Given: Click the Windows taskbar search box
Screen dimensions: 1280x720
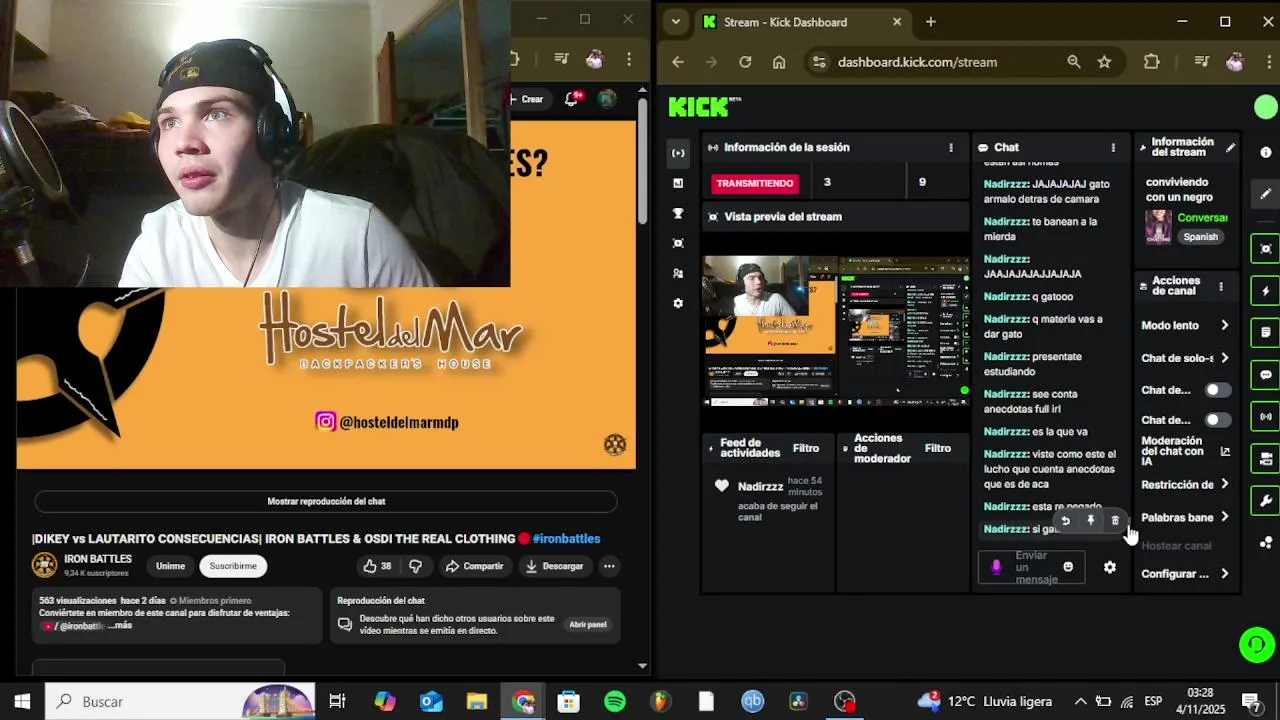Looking at the screenshot, I should 180,701.
